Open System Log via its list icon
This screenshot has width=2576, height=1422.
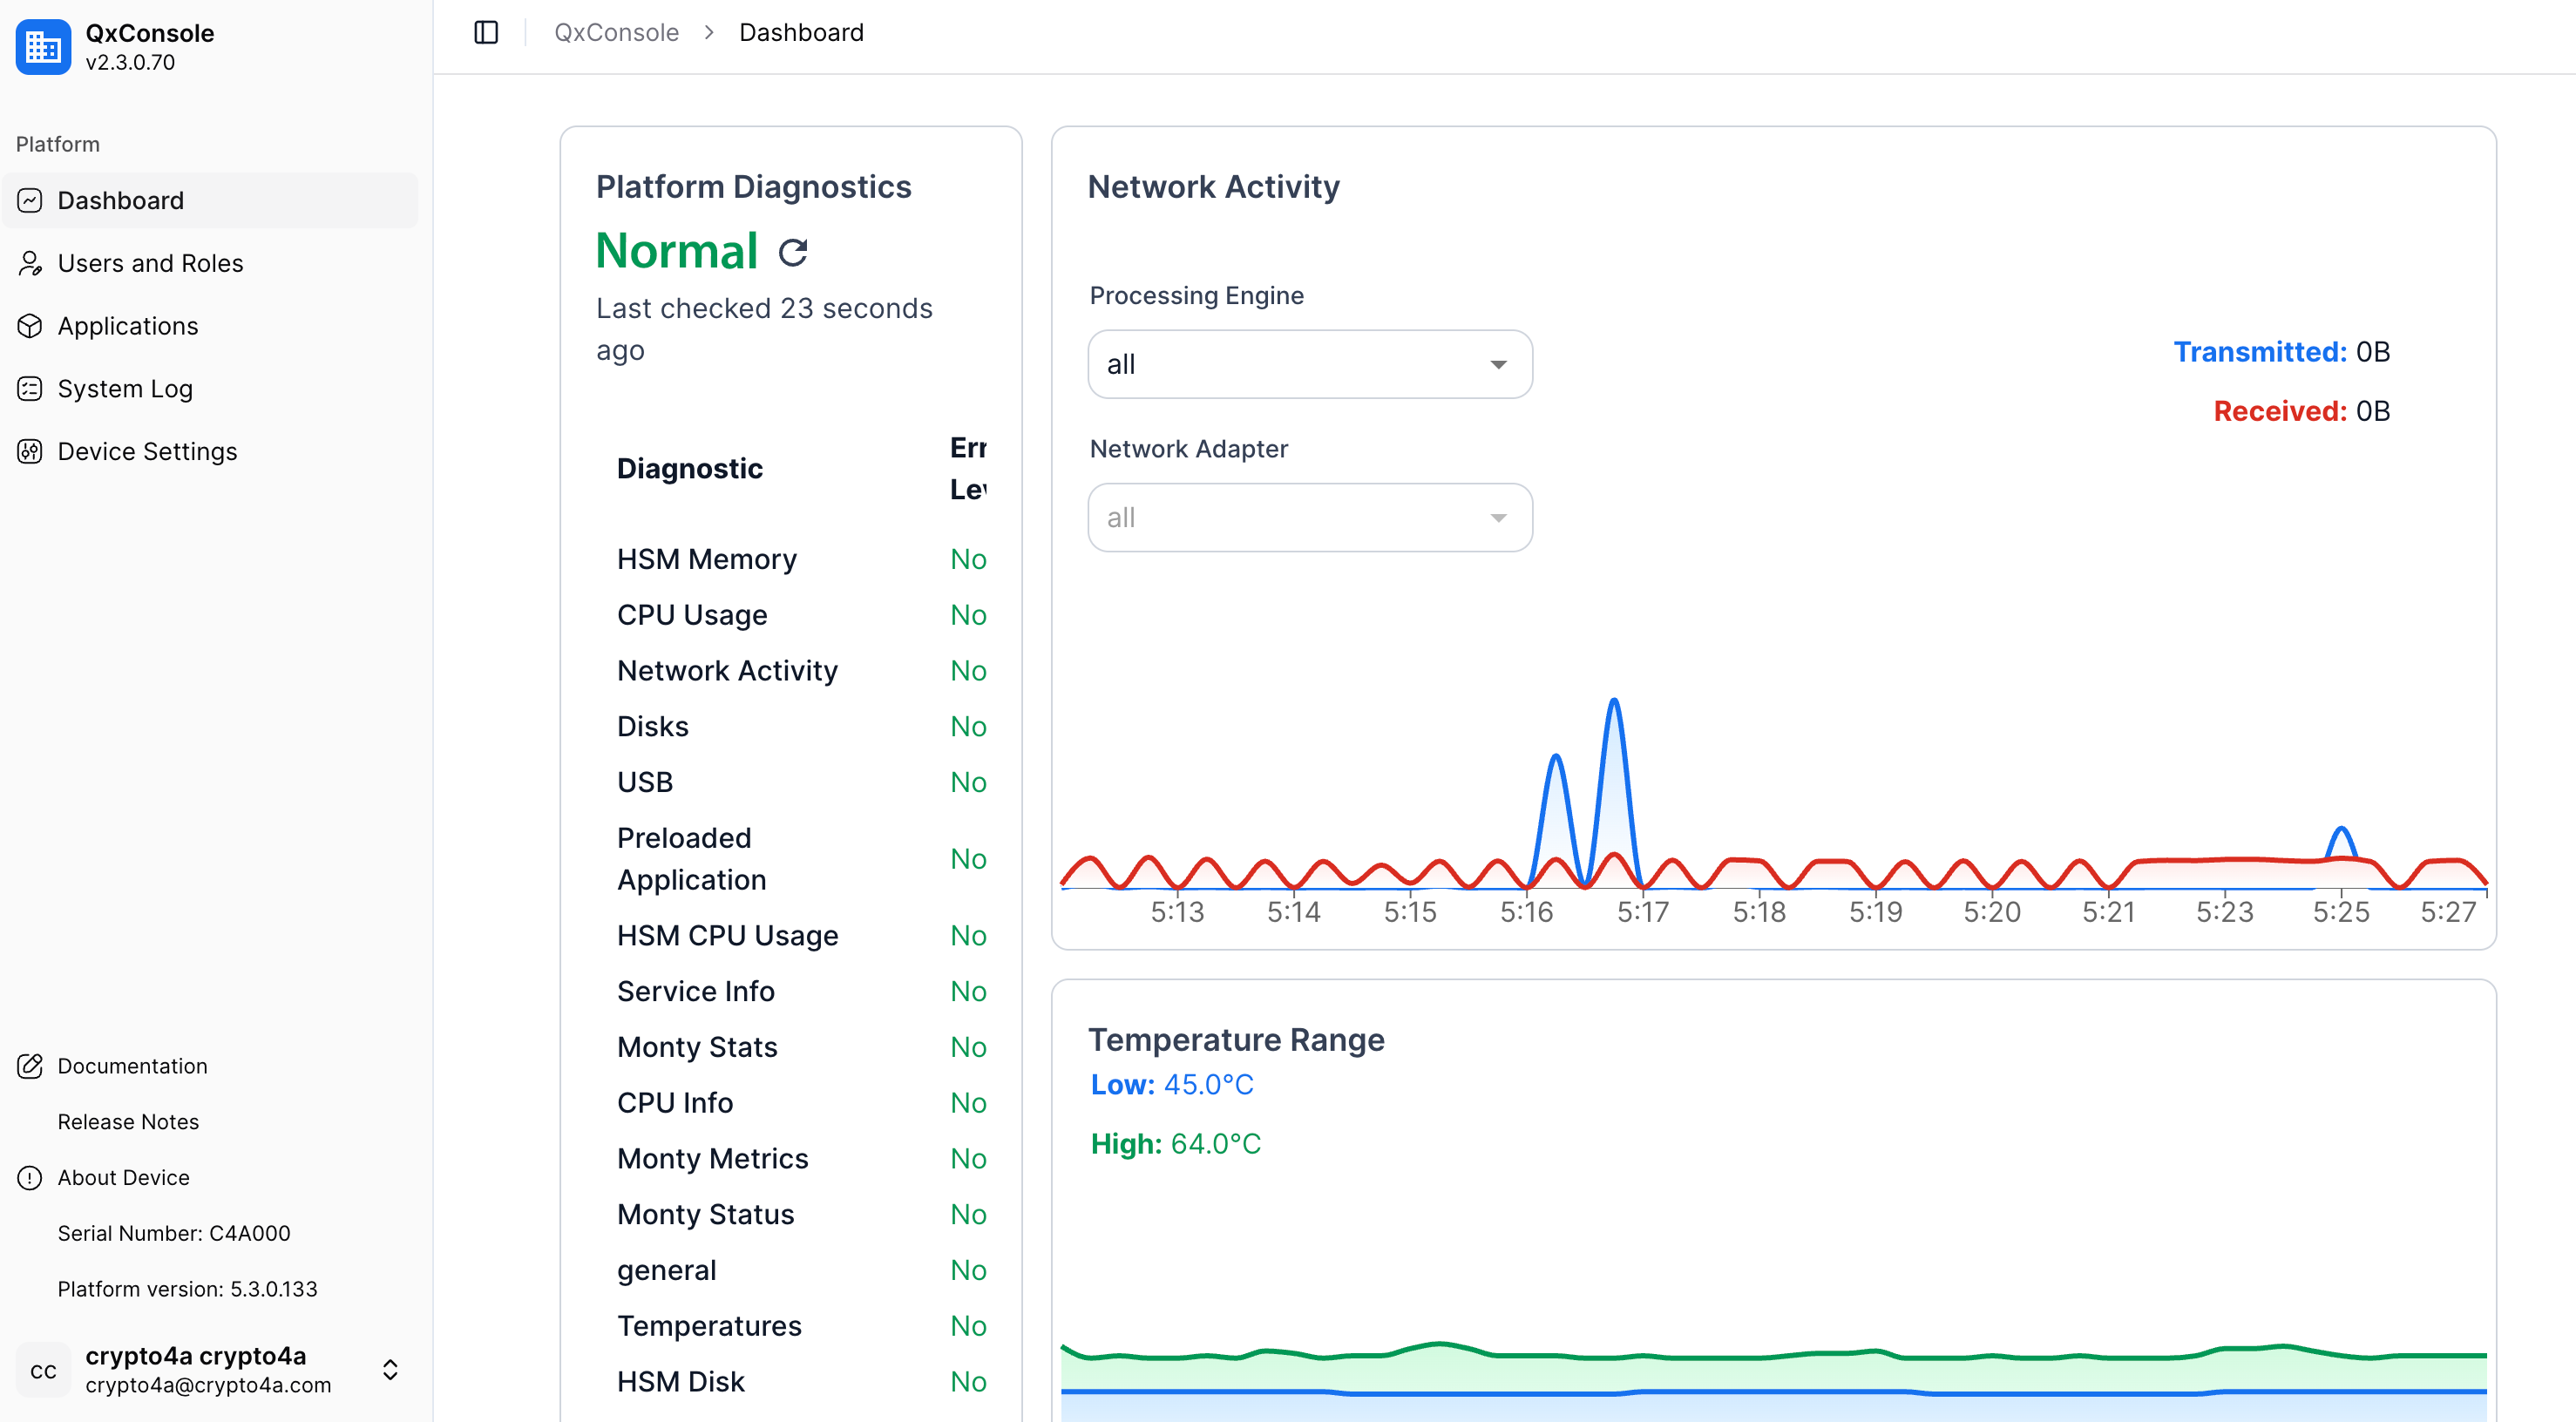pyautogui.click(x=30, y=388)
